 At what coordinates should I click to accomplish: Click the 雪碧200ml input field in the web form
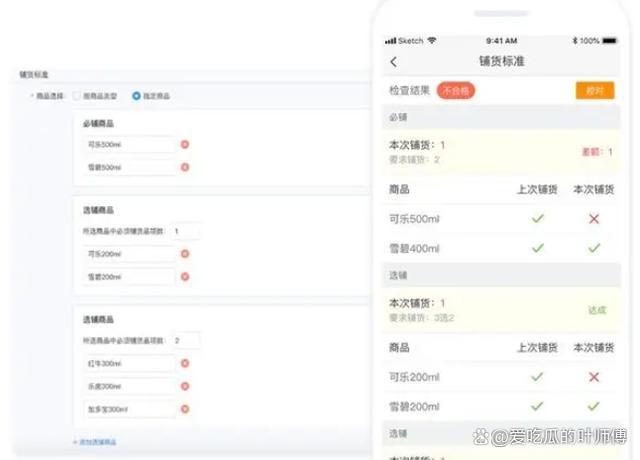(129, 277)
